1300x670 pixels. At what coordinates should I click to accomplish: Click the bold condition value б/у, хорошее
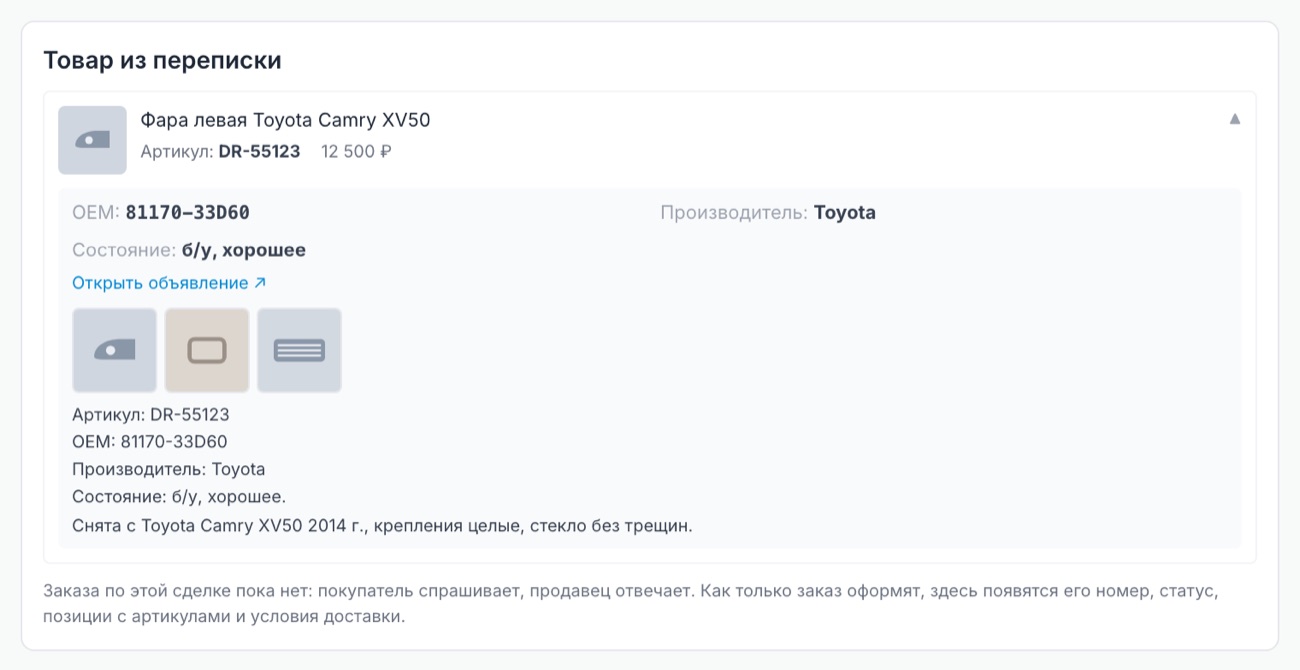[x=243, y=250]
